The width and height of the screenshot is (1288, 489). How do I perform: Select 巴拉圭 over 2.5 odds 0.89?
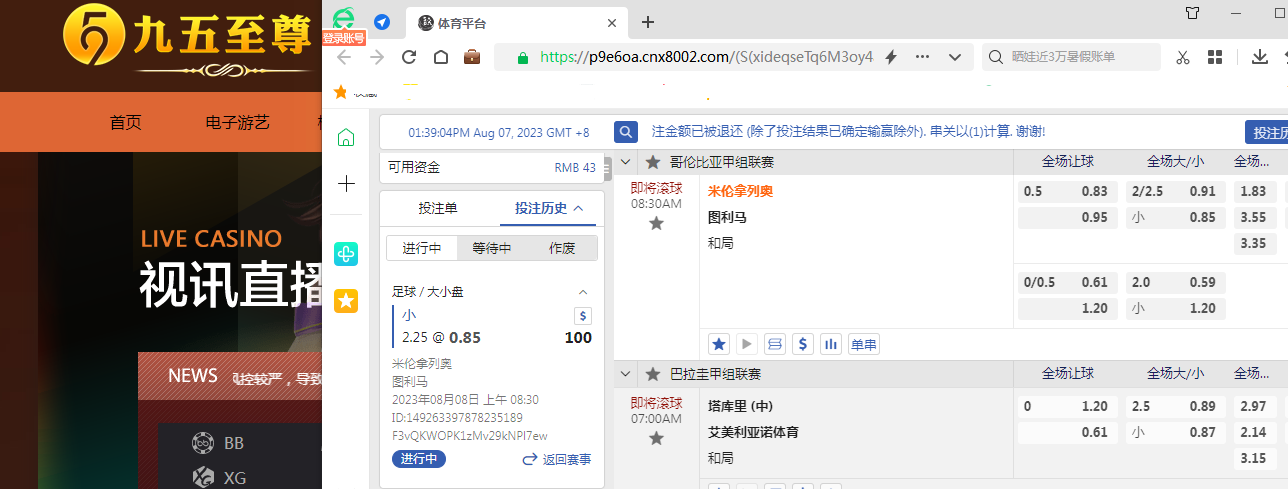[1175, 406]
